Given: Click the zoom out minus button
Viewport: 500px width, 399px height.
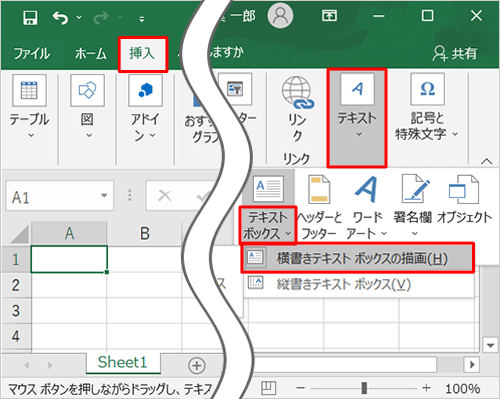Looking at the screenshot, I should tap(300, 388).
